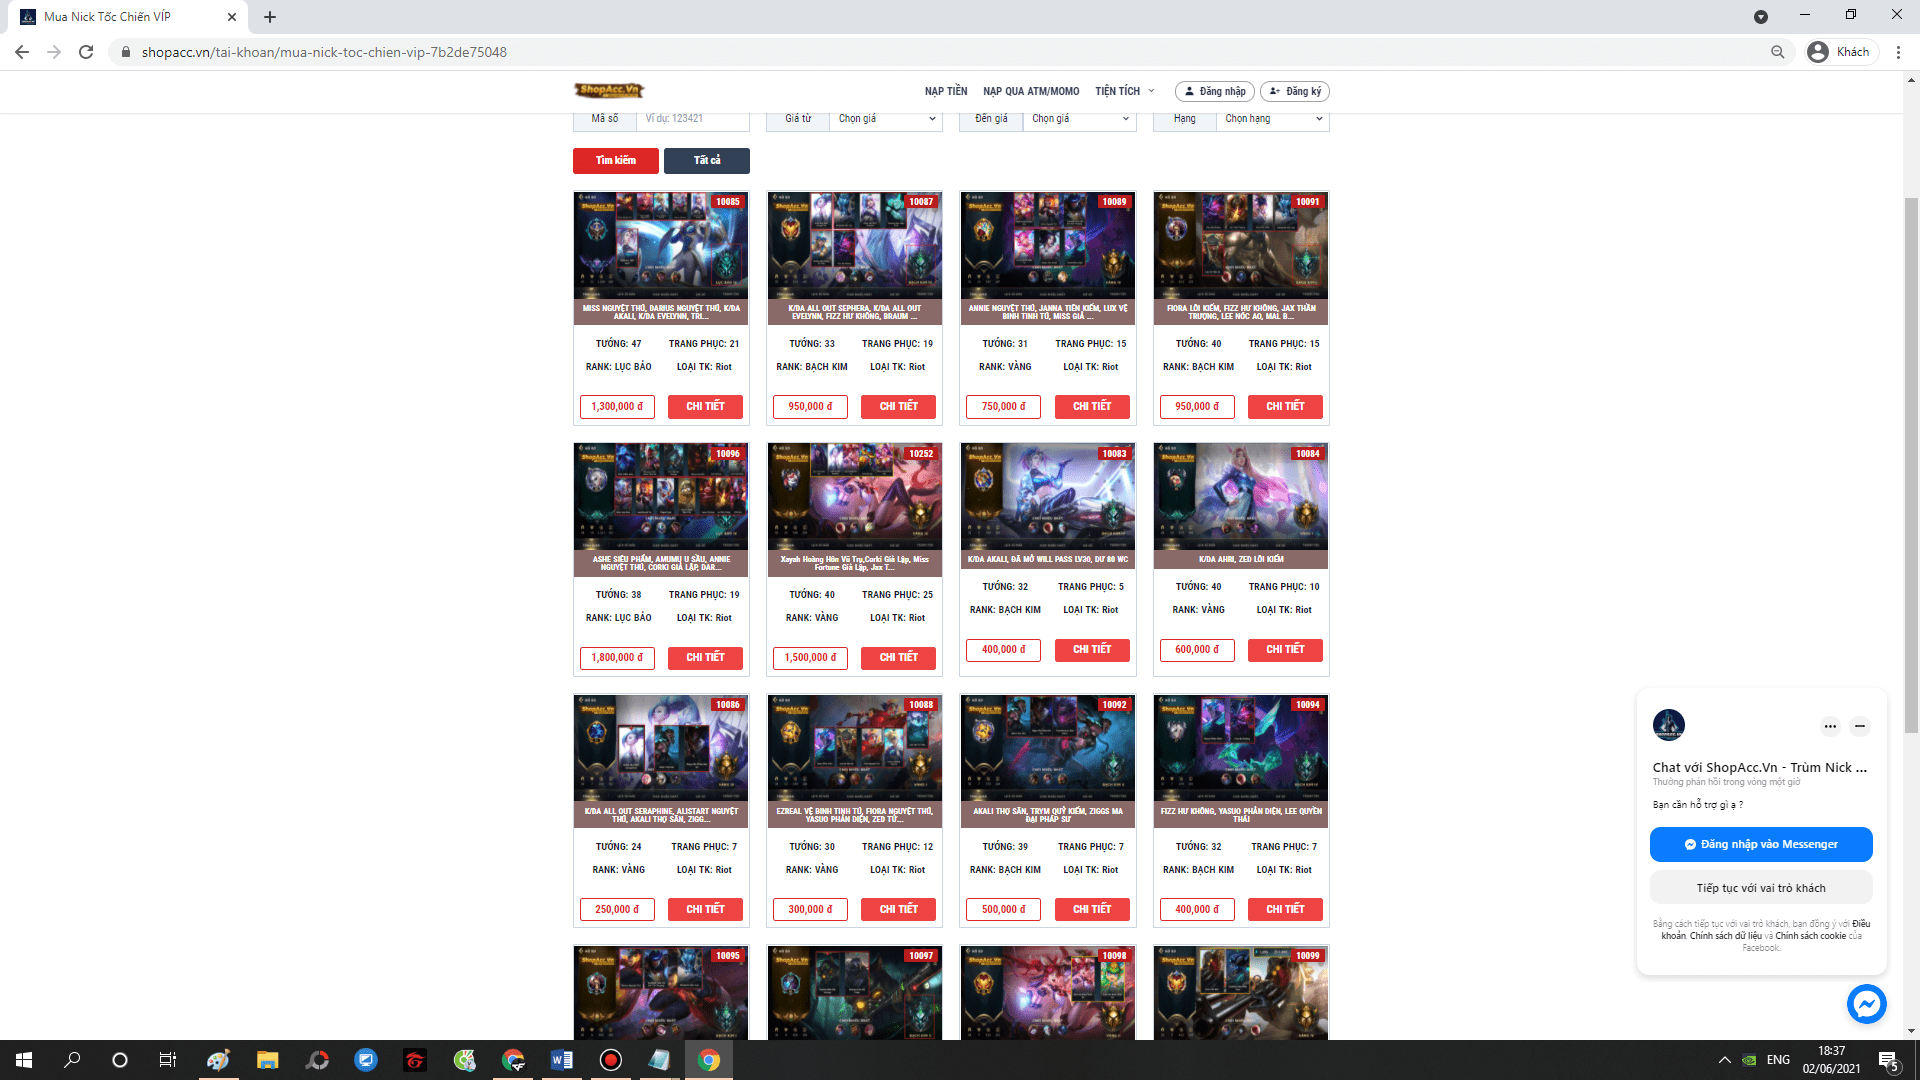
Task: Go back with the browser back arrow
Action: coord(22,52)
